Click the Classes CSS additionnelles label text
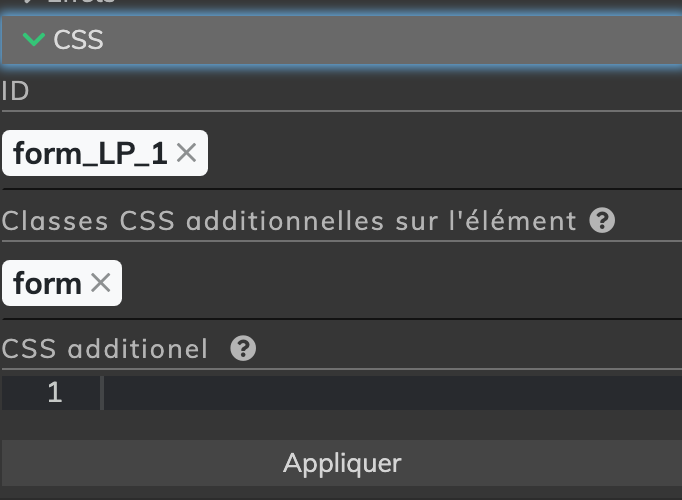This screenshot has height=500, width=682. pyautogui.click(x=289, y=220)
